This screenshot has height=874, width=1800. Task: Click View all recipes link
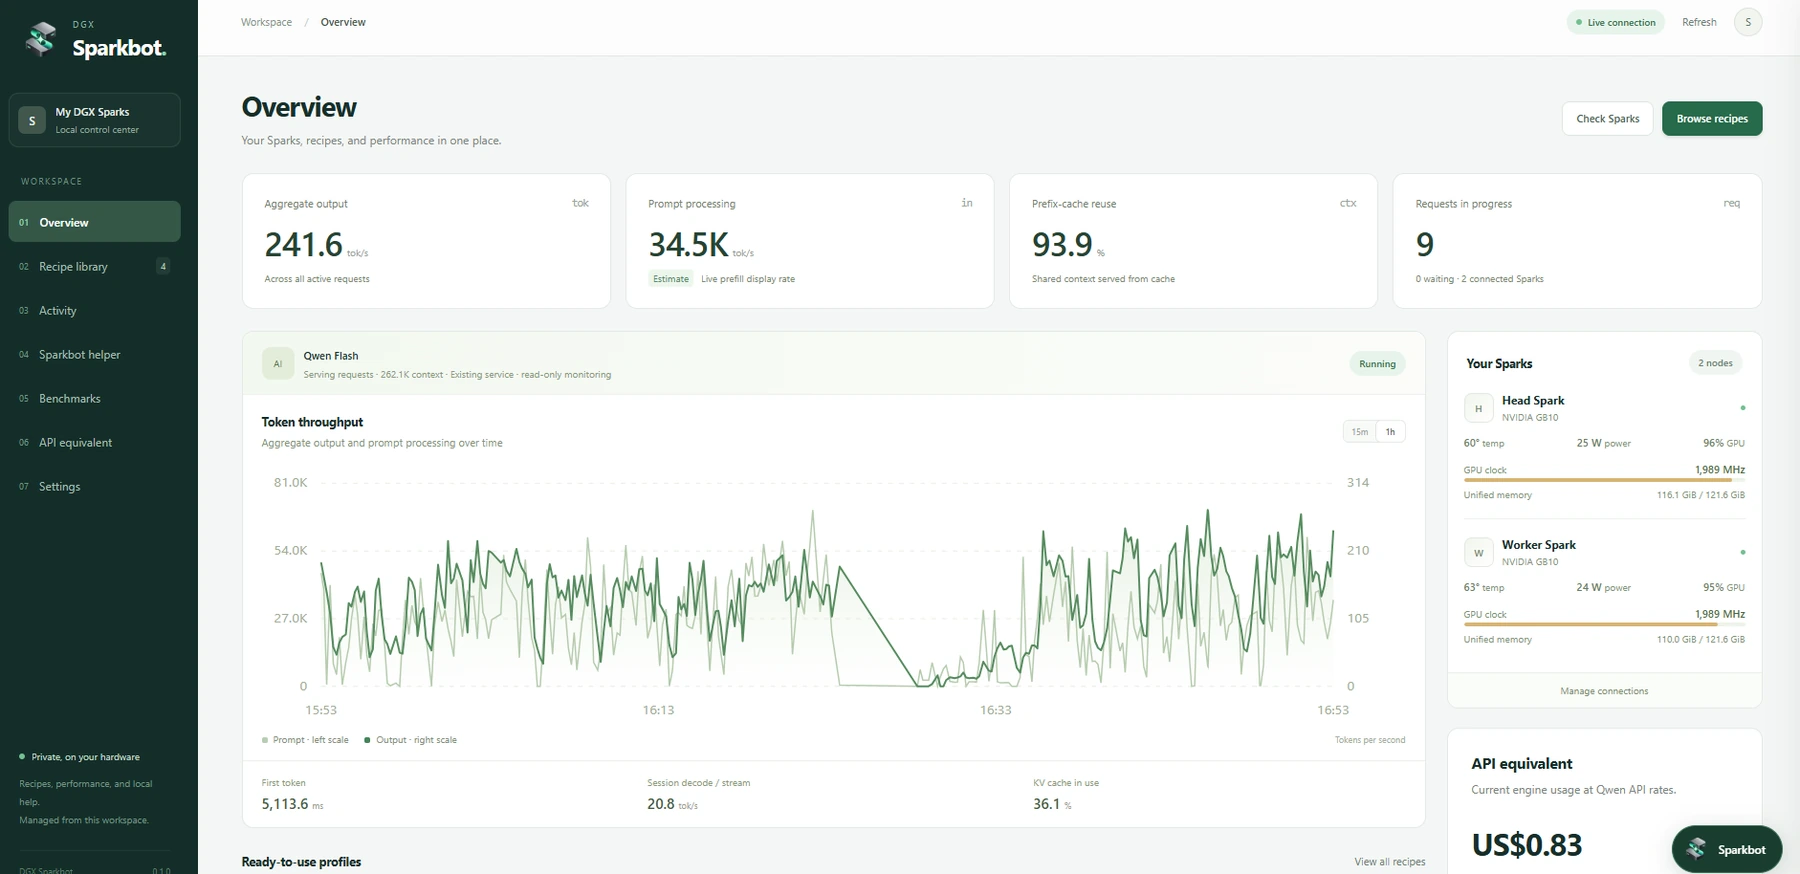1390,861
